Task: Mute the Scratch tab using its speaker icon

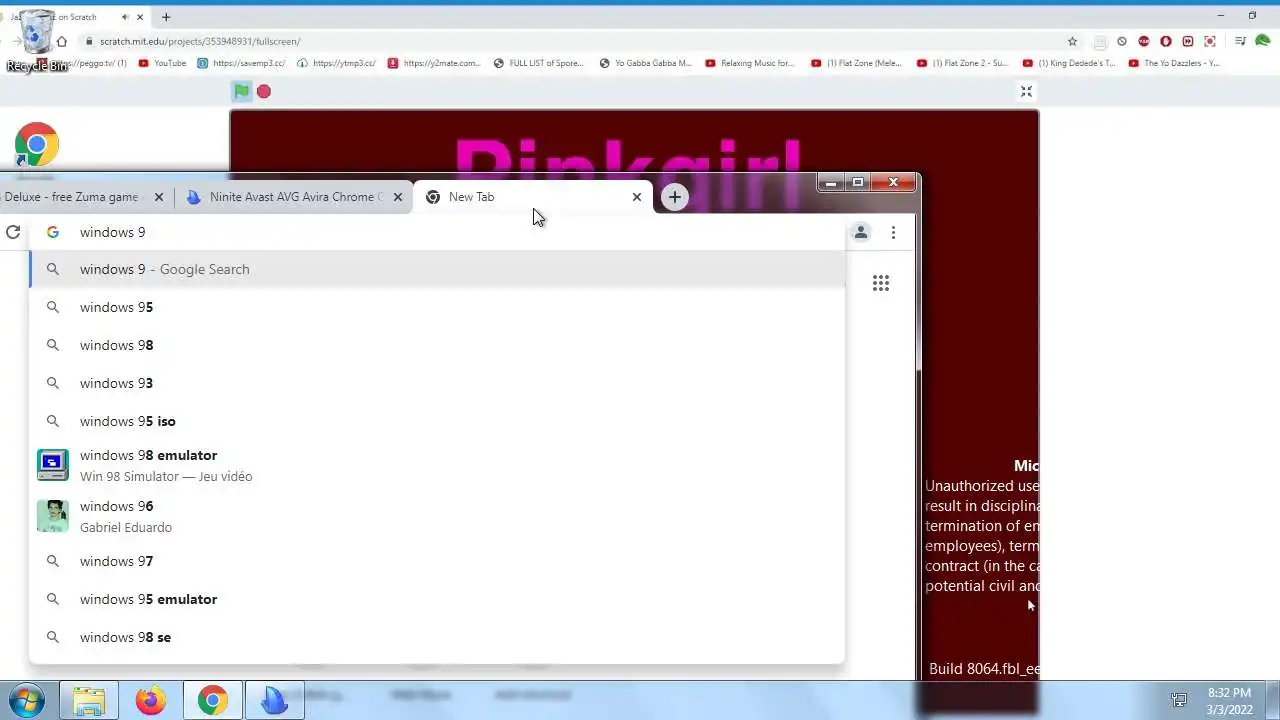Action: click(x=125, y=17)
